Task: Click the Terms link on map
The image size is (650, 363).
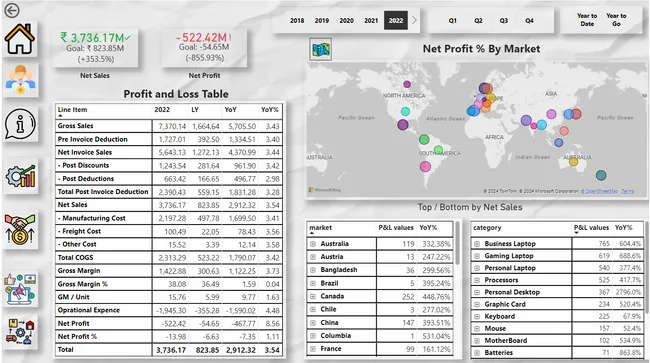Action: [628, 191]
